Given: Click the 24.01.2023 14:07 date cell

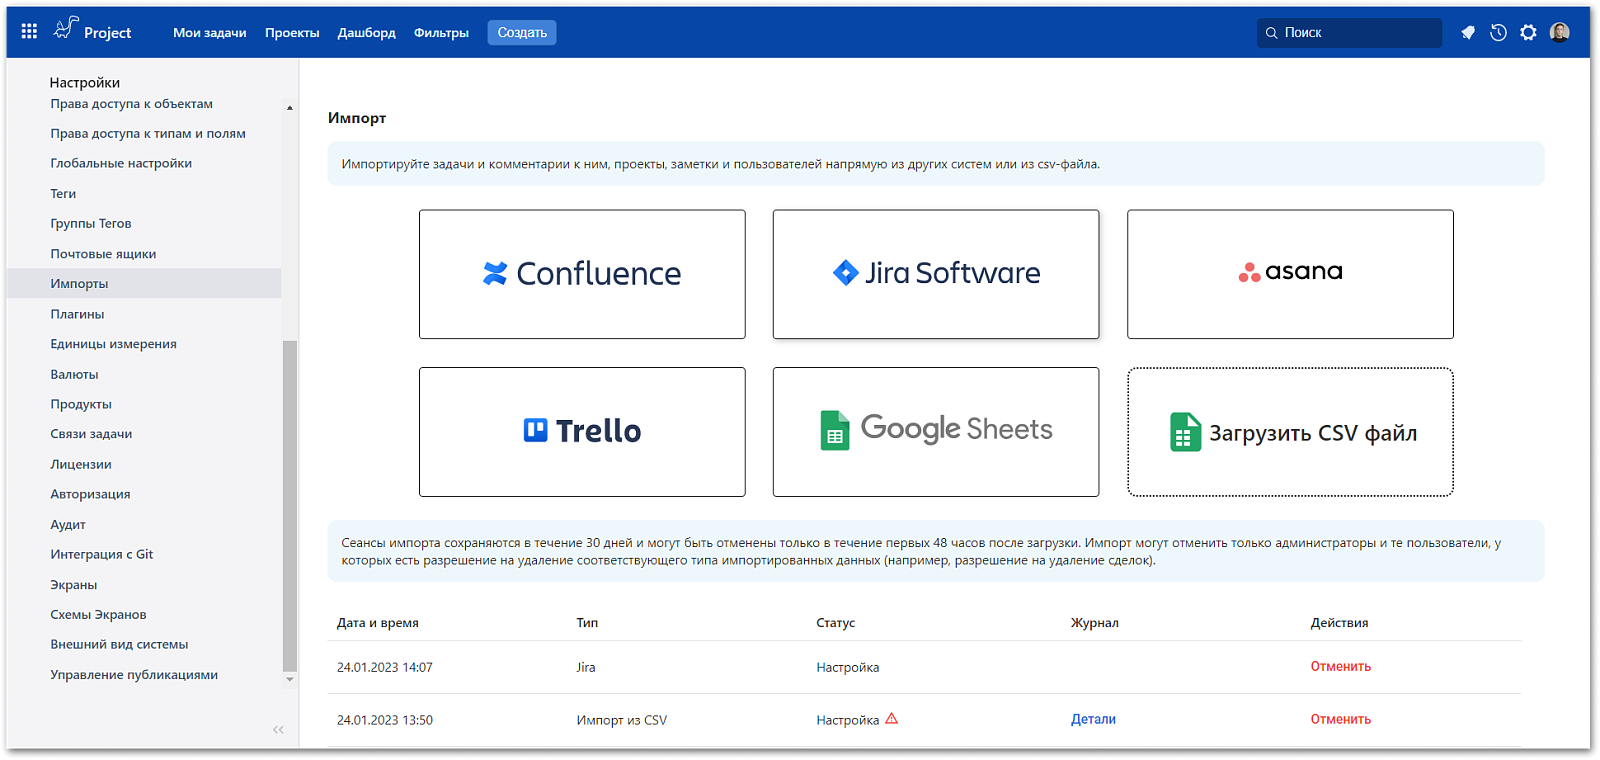Looking at the screenshot, I should tap(385, 667).
